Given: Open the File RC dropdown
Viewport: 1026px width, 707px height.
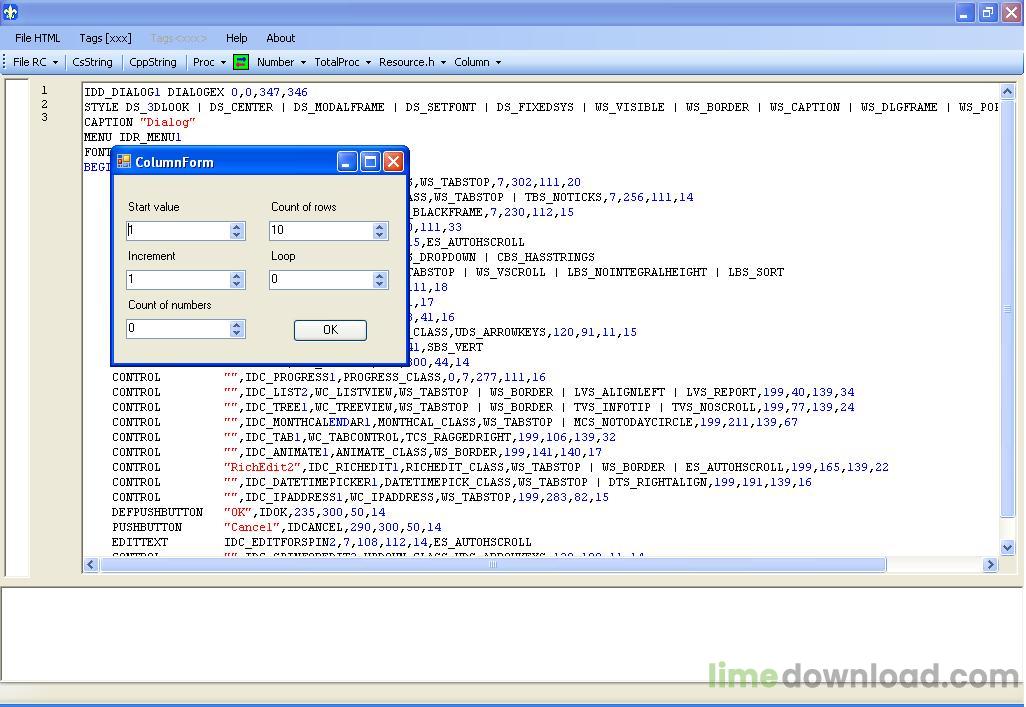Looking at the screenshot, I should tap(35, 62).
